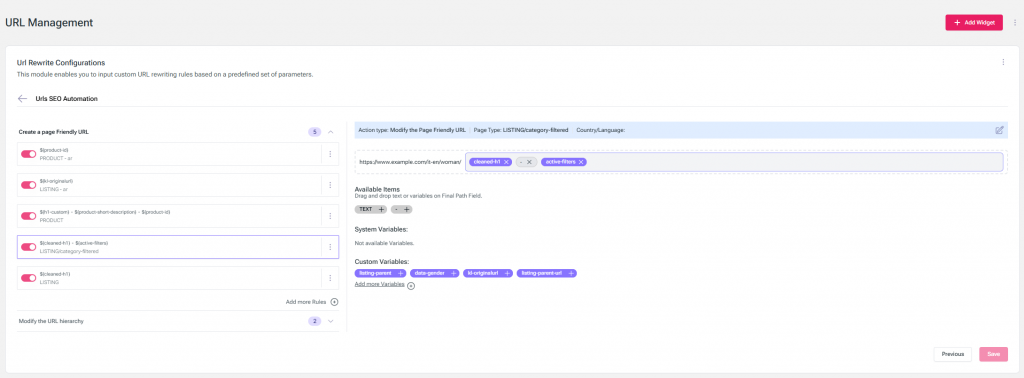Screen dimensions: 1024x378
Task: Open the Url Rewrite Configurations module menu
Action: [x=1003, y=62]
